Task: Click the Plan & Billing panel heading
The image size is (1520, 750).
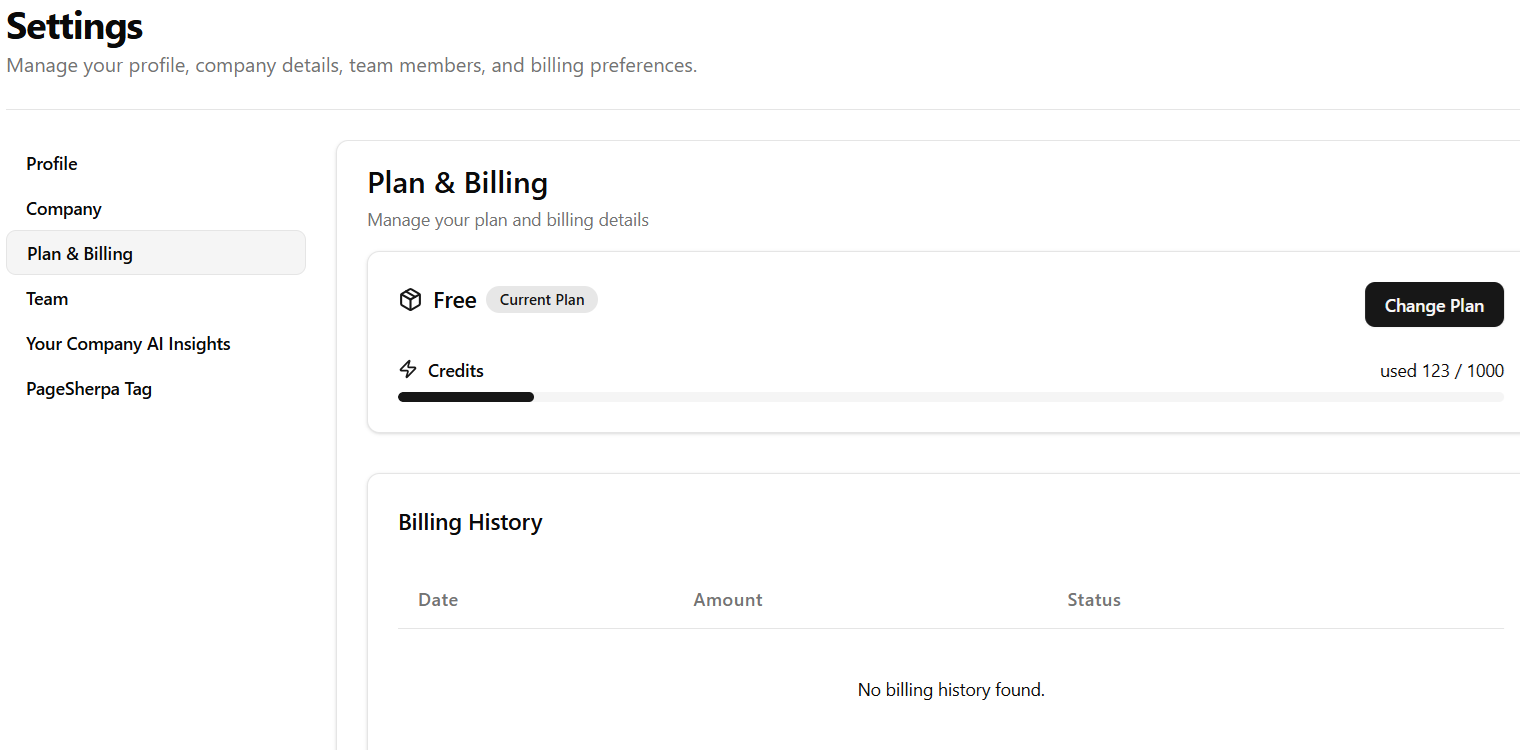Action: (458, 183)
